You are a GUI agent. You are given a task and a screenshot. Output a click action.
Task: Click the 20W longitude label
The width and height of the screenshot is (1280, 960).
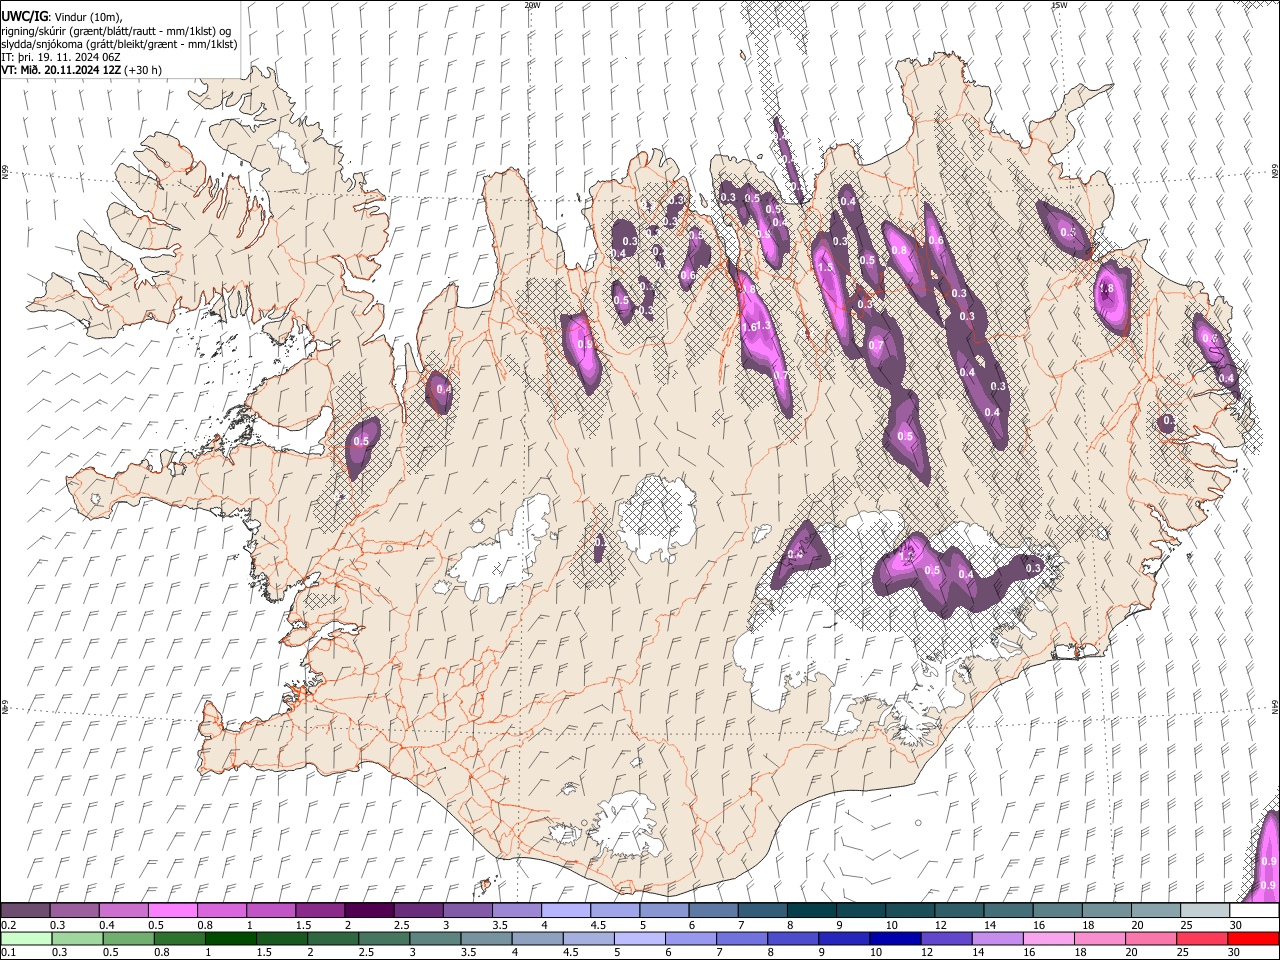(531, 5)
